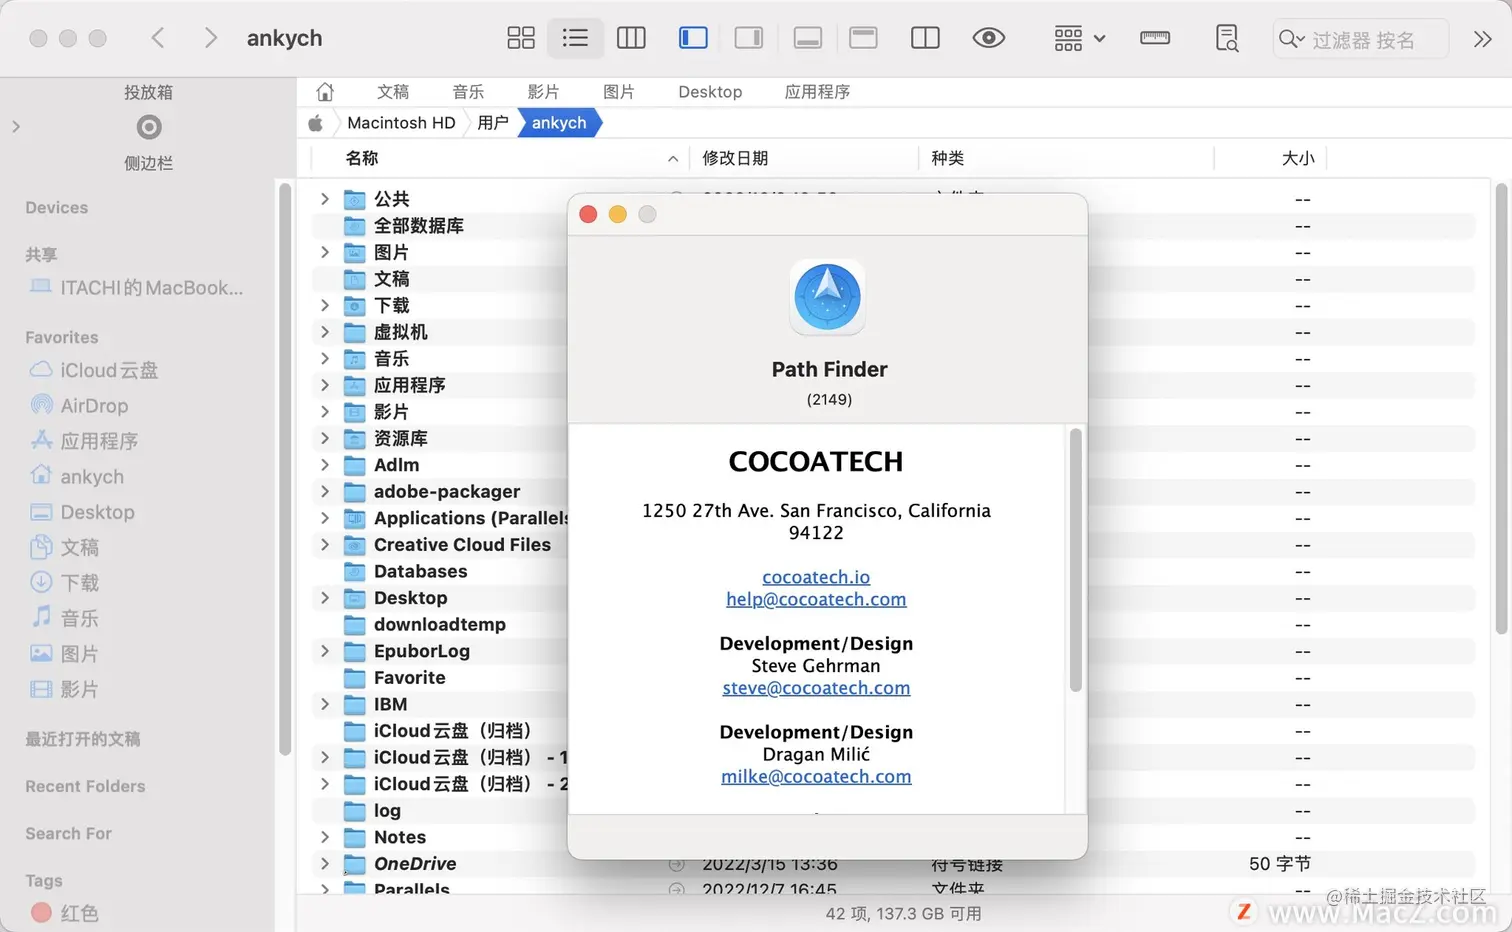Image resolution: width=1512 pixels, height=932 pixels.
Task: Expand the 公共 folder
Action: tap(324, 199)
